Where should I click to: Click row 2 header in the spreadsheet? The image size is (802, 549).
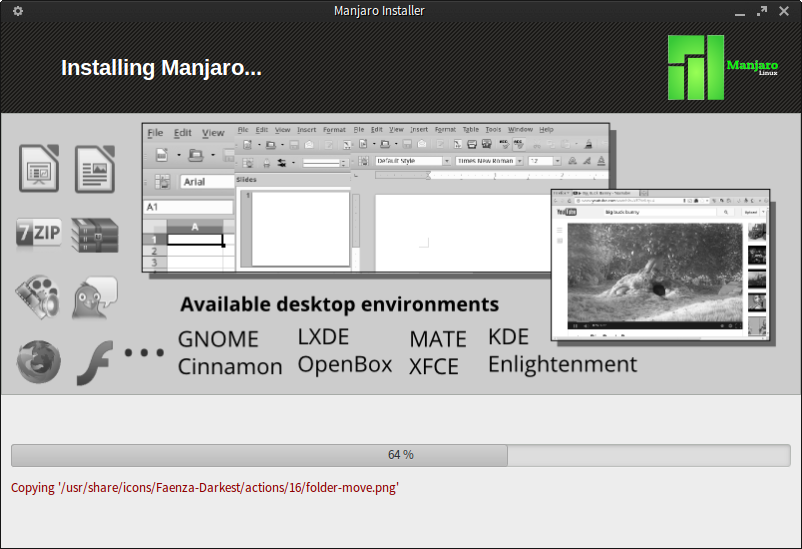pos(154,251)
